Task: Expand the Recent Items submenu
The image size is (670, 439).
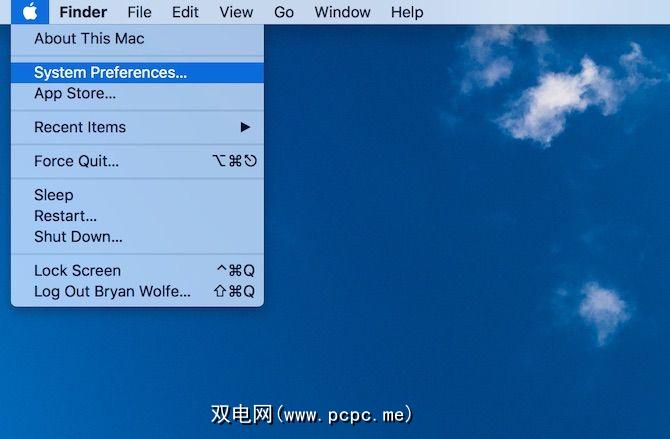Action: 137,127
